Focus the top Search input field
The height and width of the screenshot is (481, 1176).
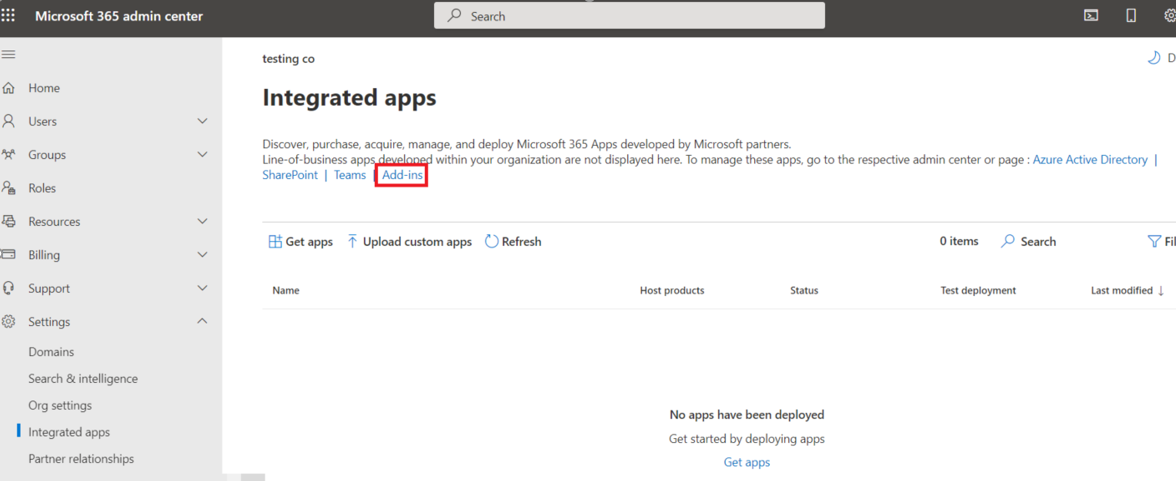629,16
